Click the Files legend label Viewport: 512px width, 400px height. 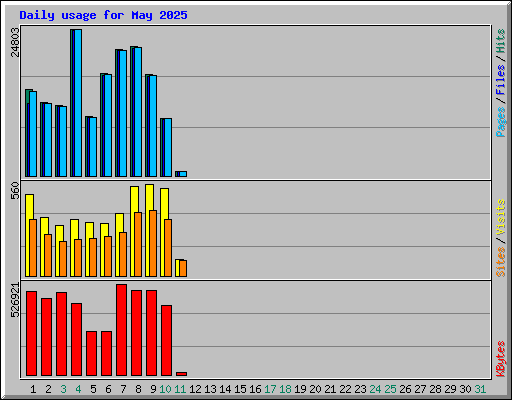(501, 79)
